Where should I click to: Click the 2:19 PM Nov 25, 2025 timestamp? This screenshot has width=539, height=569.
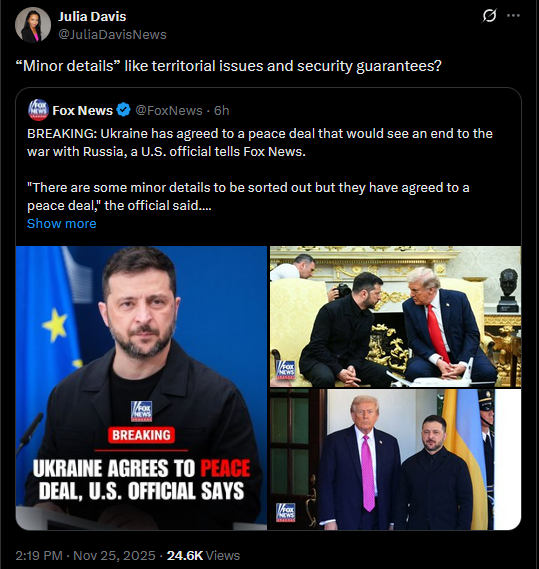tap(85, 555)
